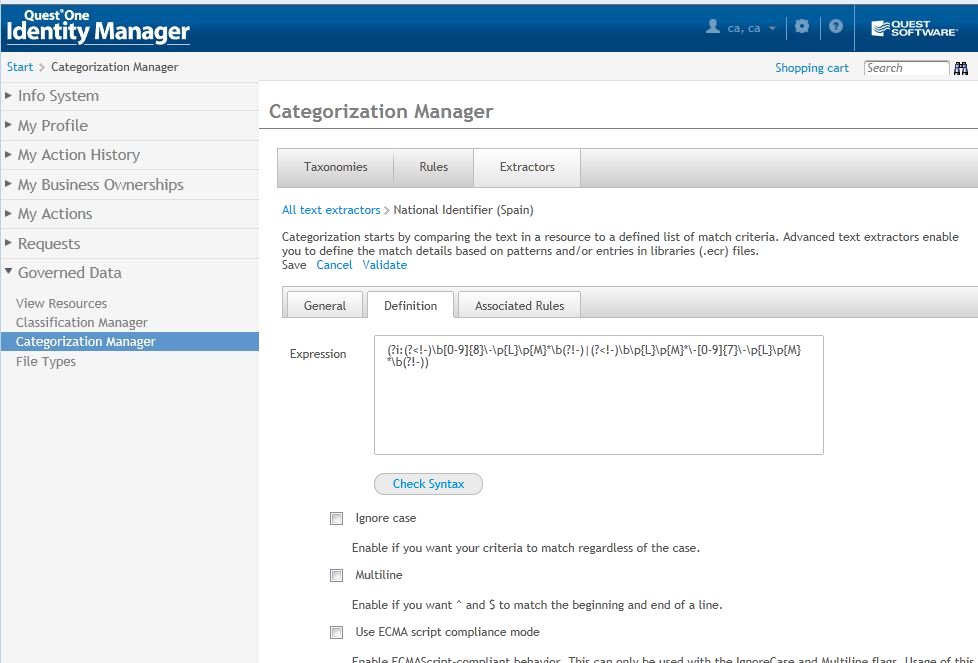
Task: Open the Associated Rules tab
Action: pos(519,305)
